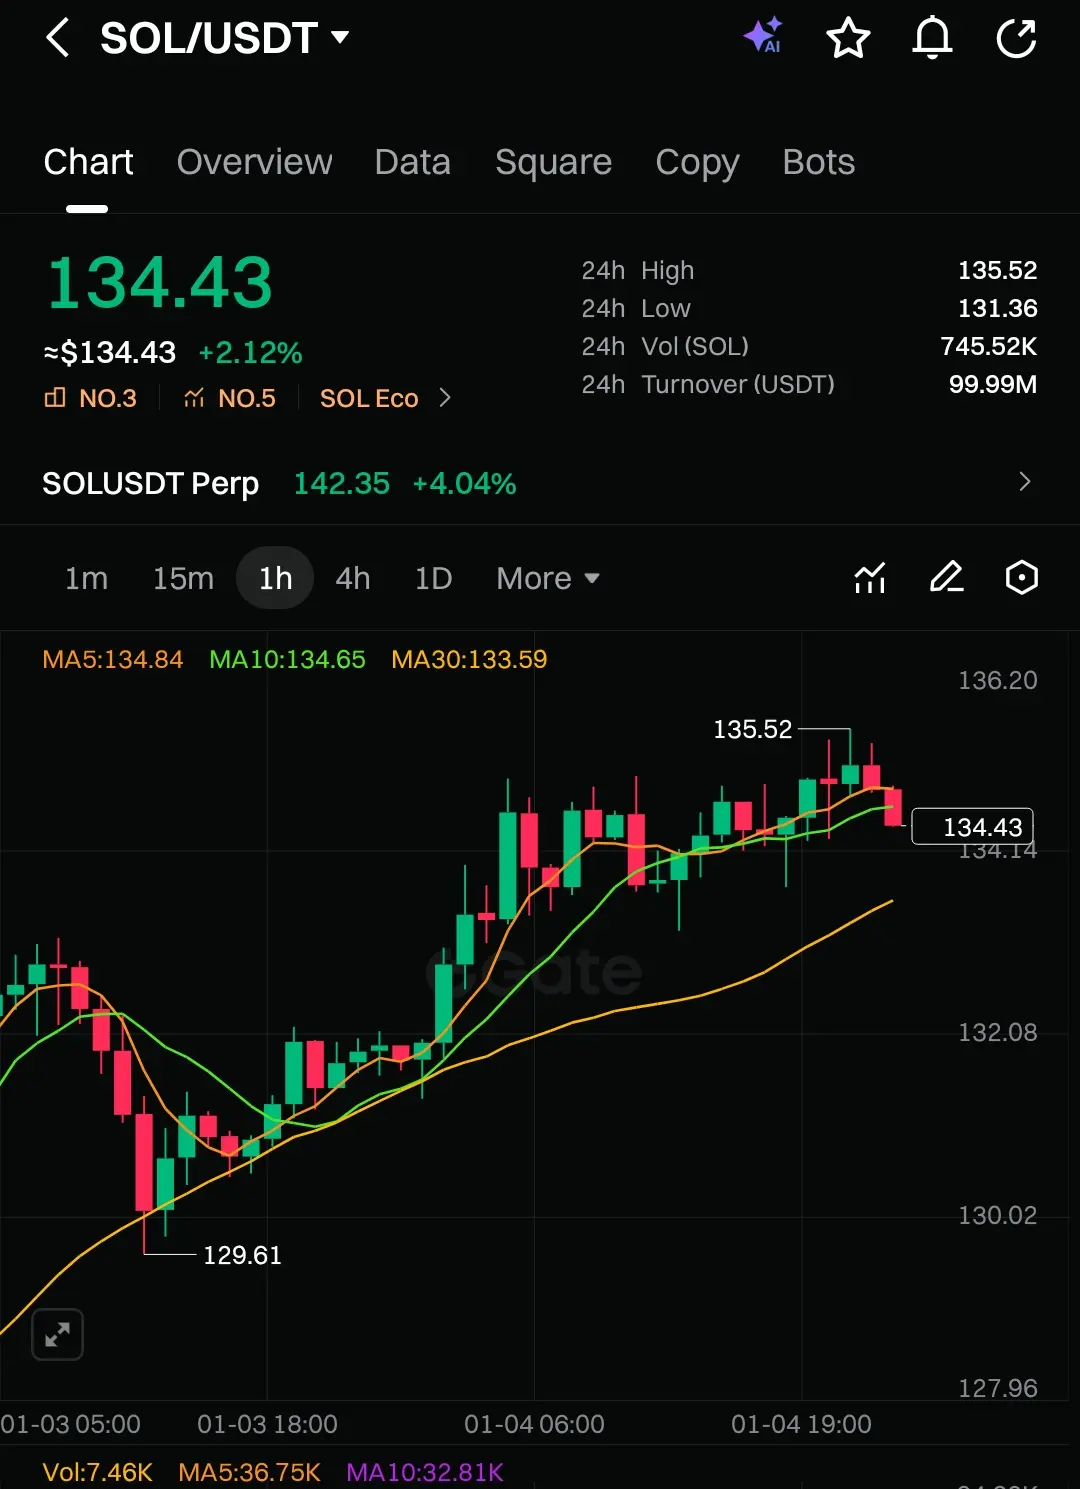Select the 15m timeframe
1080x1489 pixels.
point(183,578)
